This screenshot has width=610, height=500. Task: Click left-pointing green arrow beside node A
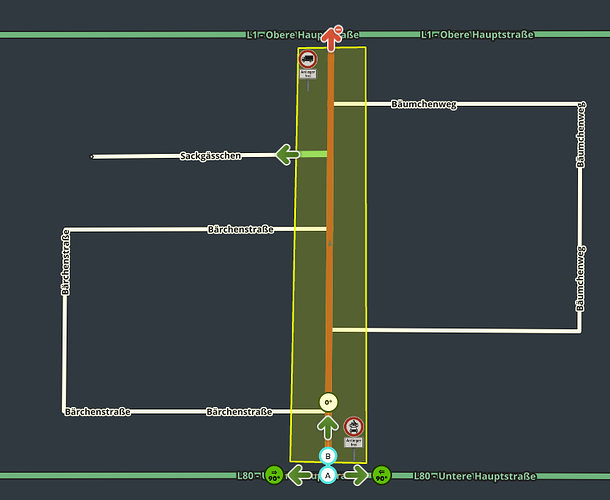tap(298, 476)
